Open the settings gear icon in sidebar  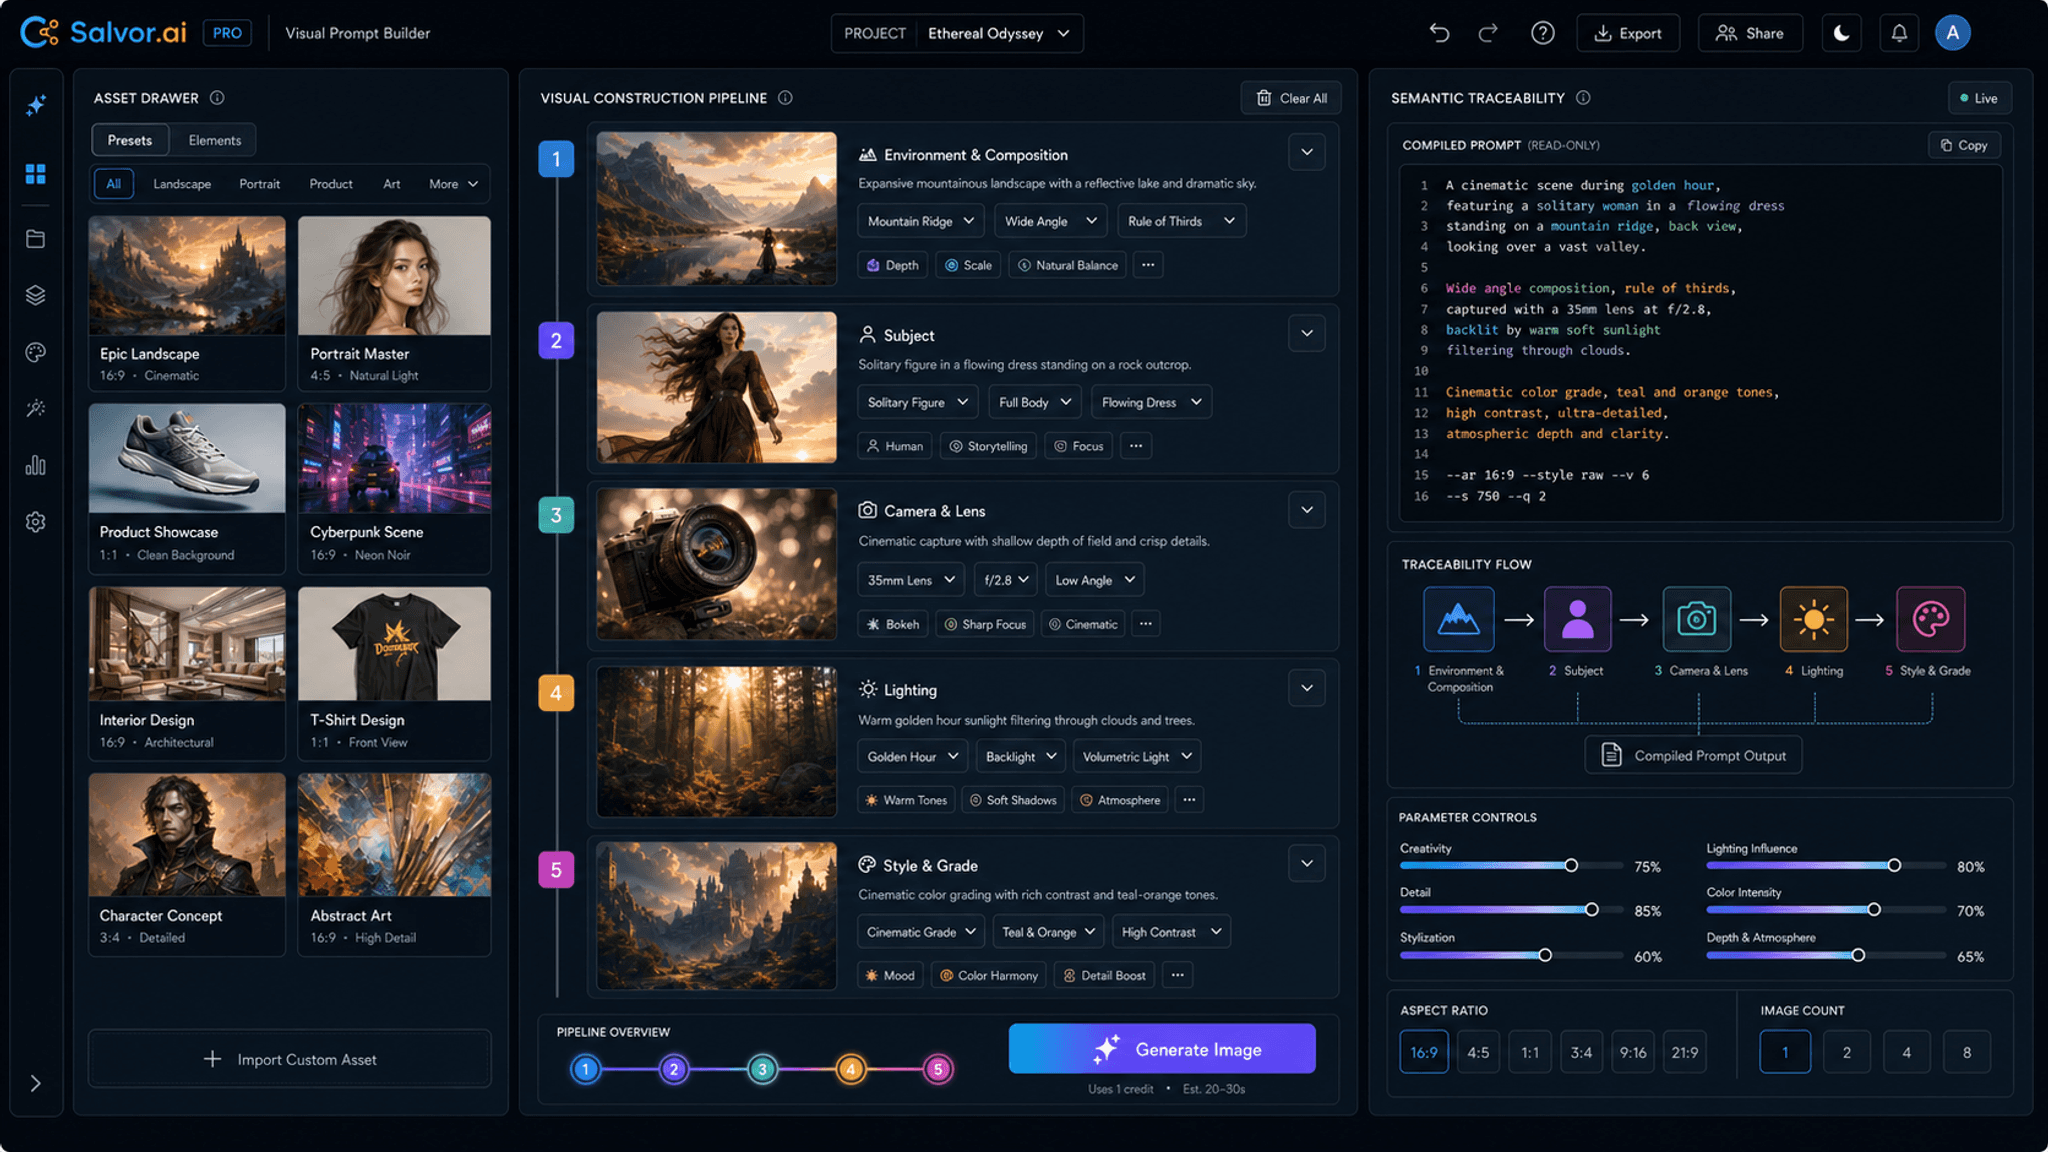coord(36,522)
